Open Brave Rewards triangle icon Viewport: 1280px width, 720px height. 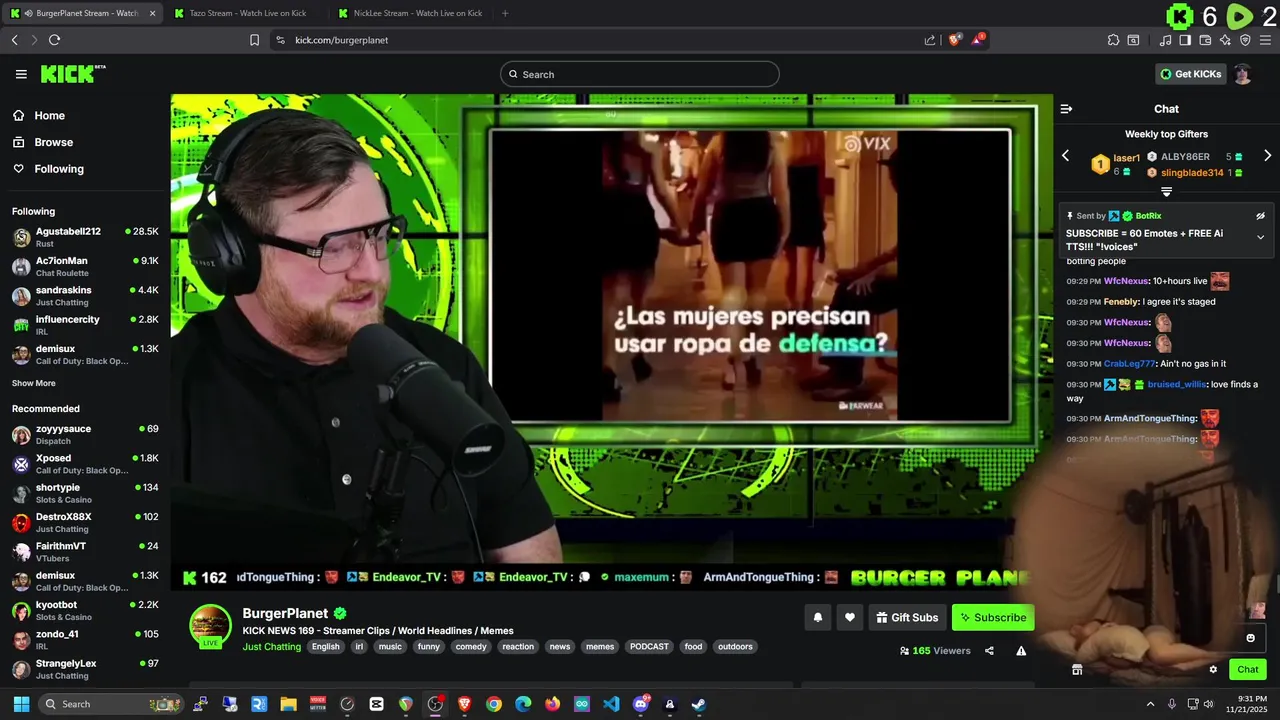[x=979, y=40]
